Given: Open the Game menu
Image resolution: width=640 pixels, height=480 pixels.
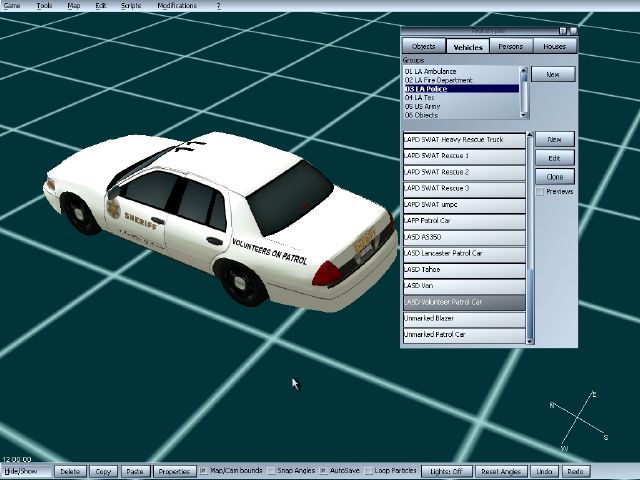Looking at the screenshot, I should coord(12,6).
